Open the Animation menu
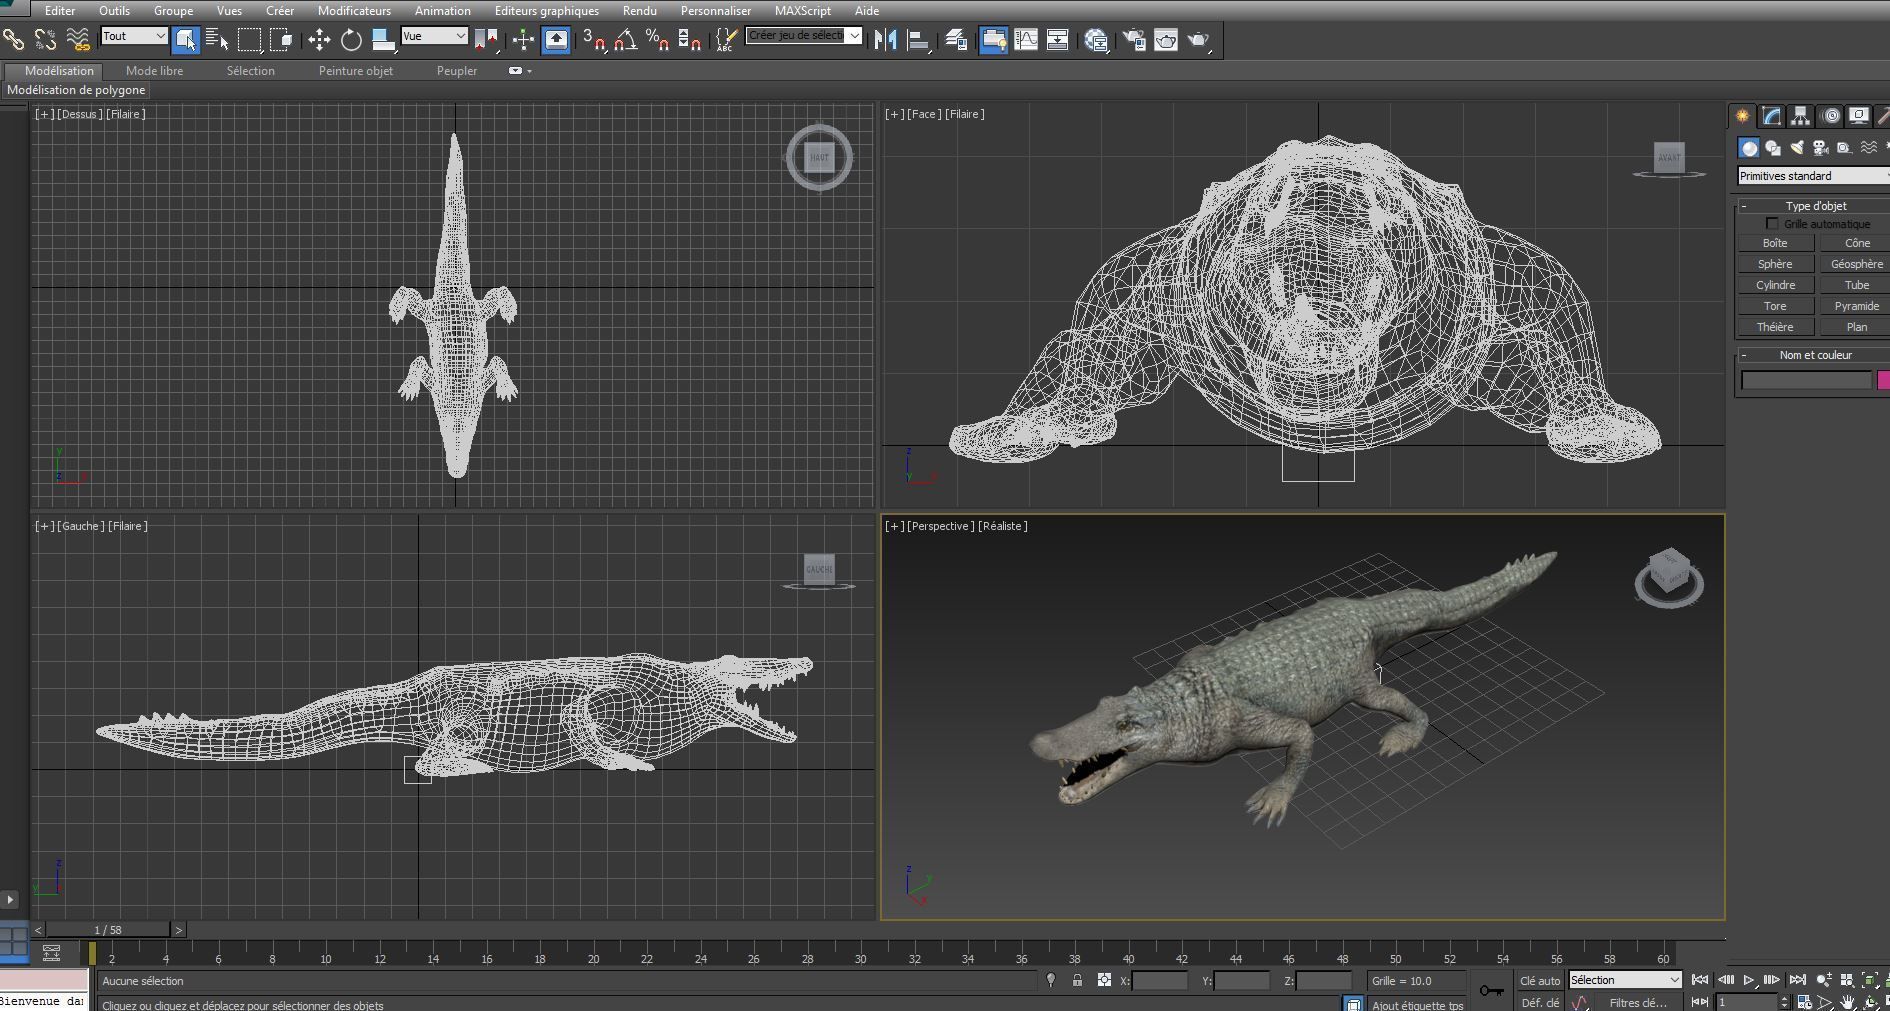The image size is (1890, 1011). [442, 11]
